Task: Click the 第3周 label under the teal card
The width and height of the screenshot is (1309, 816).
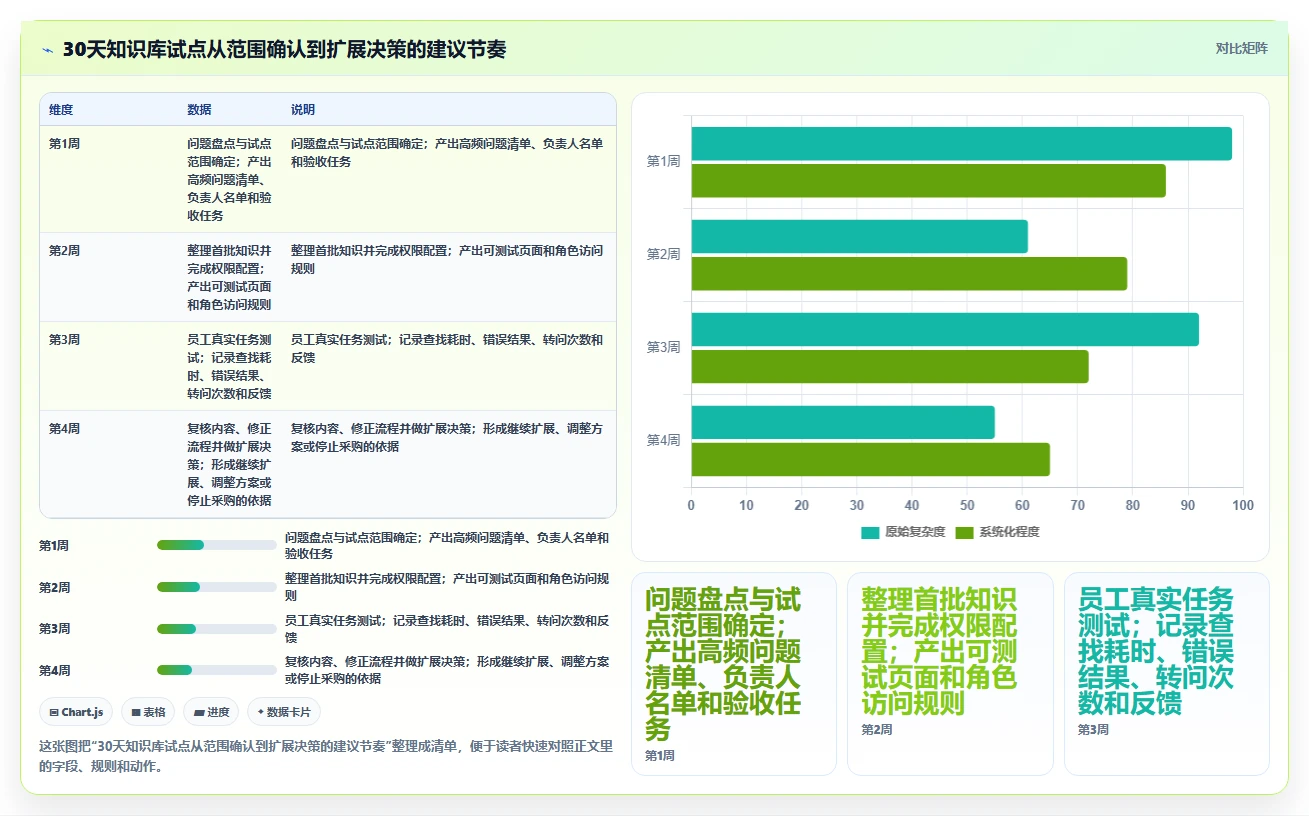Action: 1093,730
